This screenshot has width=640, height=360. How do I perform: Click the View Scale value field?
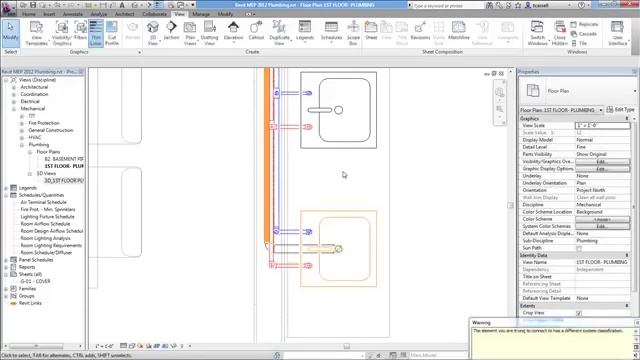(602, 126)
